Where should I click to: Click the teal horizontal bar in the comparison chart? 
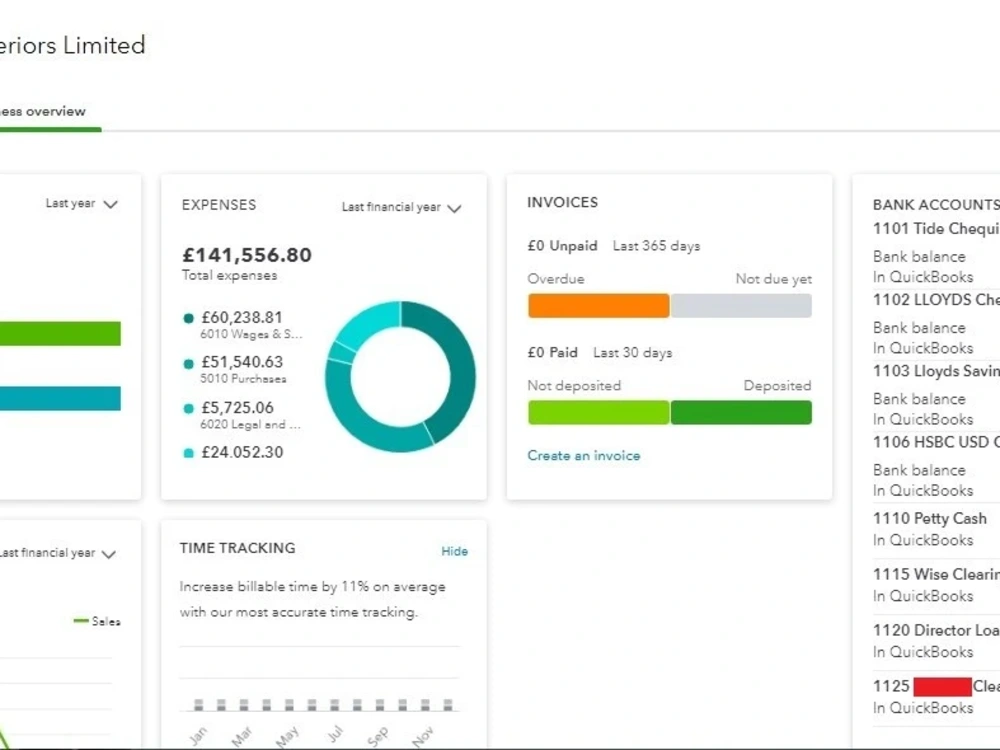click(x=60, y=398)
